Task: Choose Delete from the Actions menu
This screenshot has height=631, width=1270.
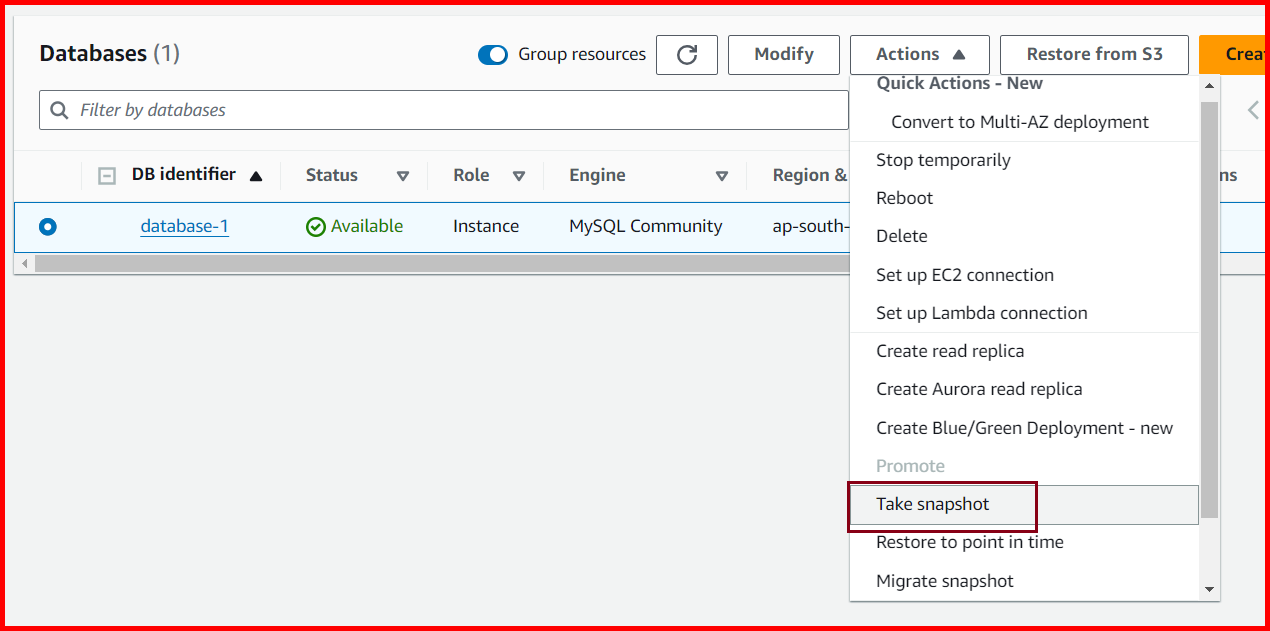Action: [x=903, y=236]
